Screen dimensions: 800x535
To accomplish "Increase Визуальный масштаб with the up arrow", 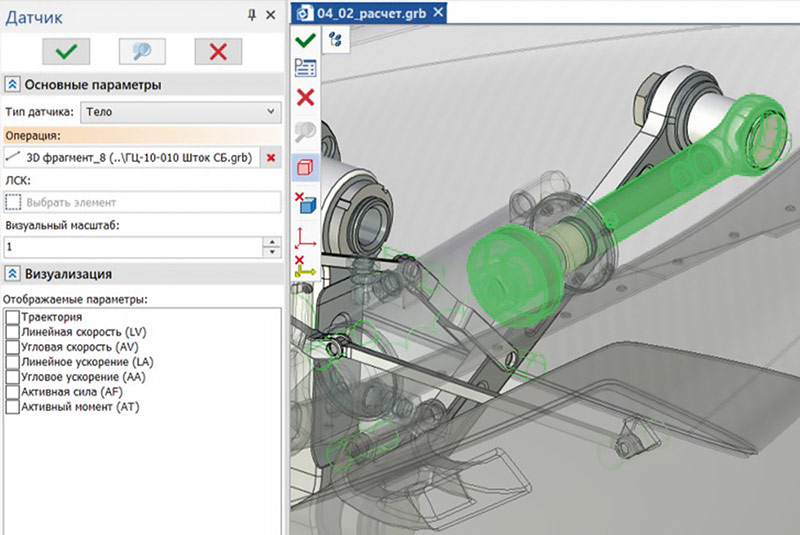I will pyautogui.click(x=270, y=241).
